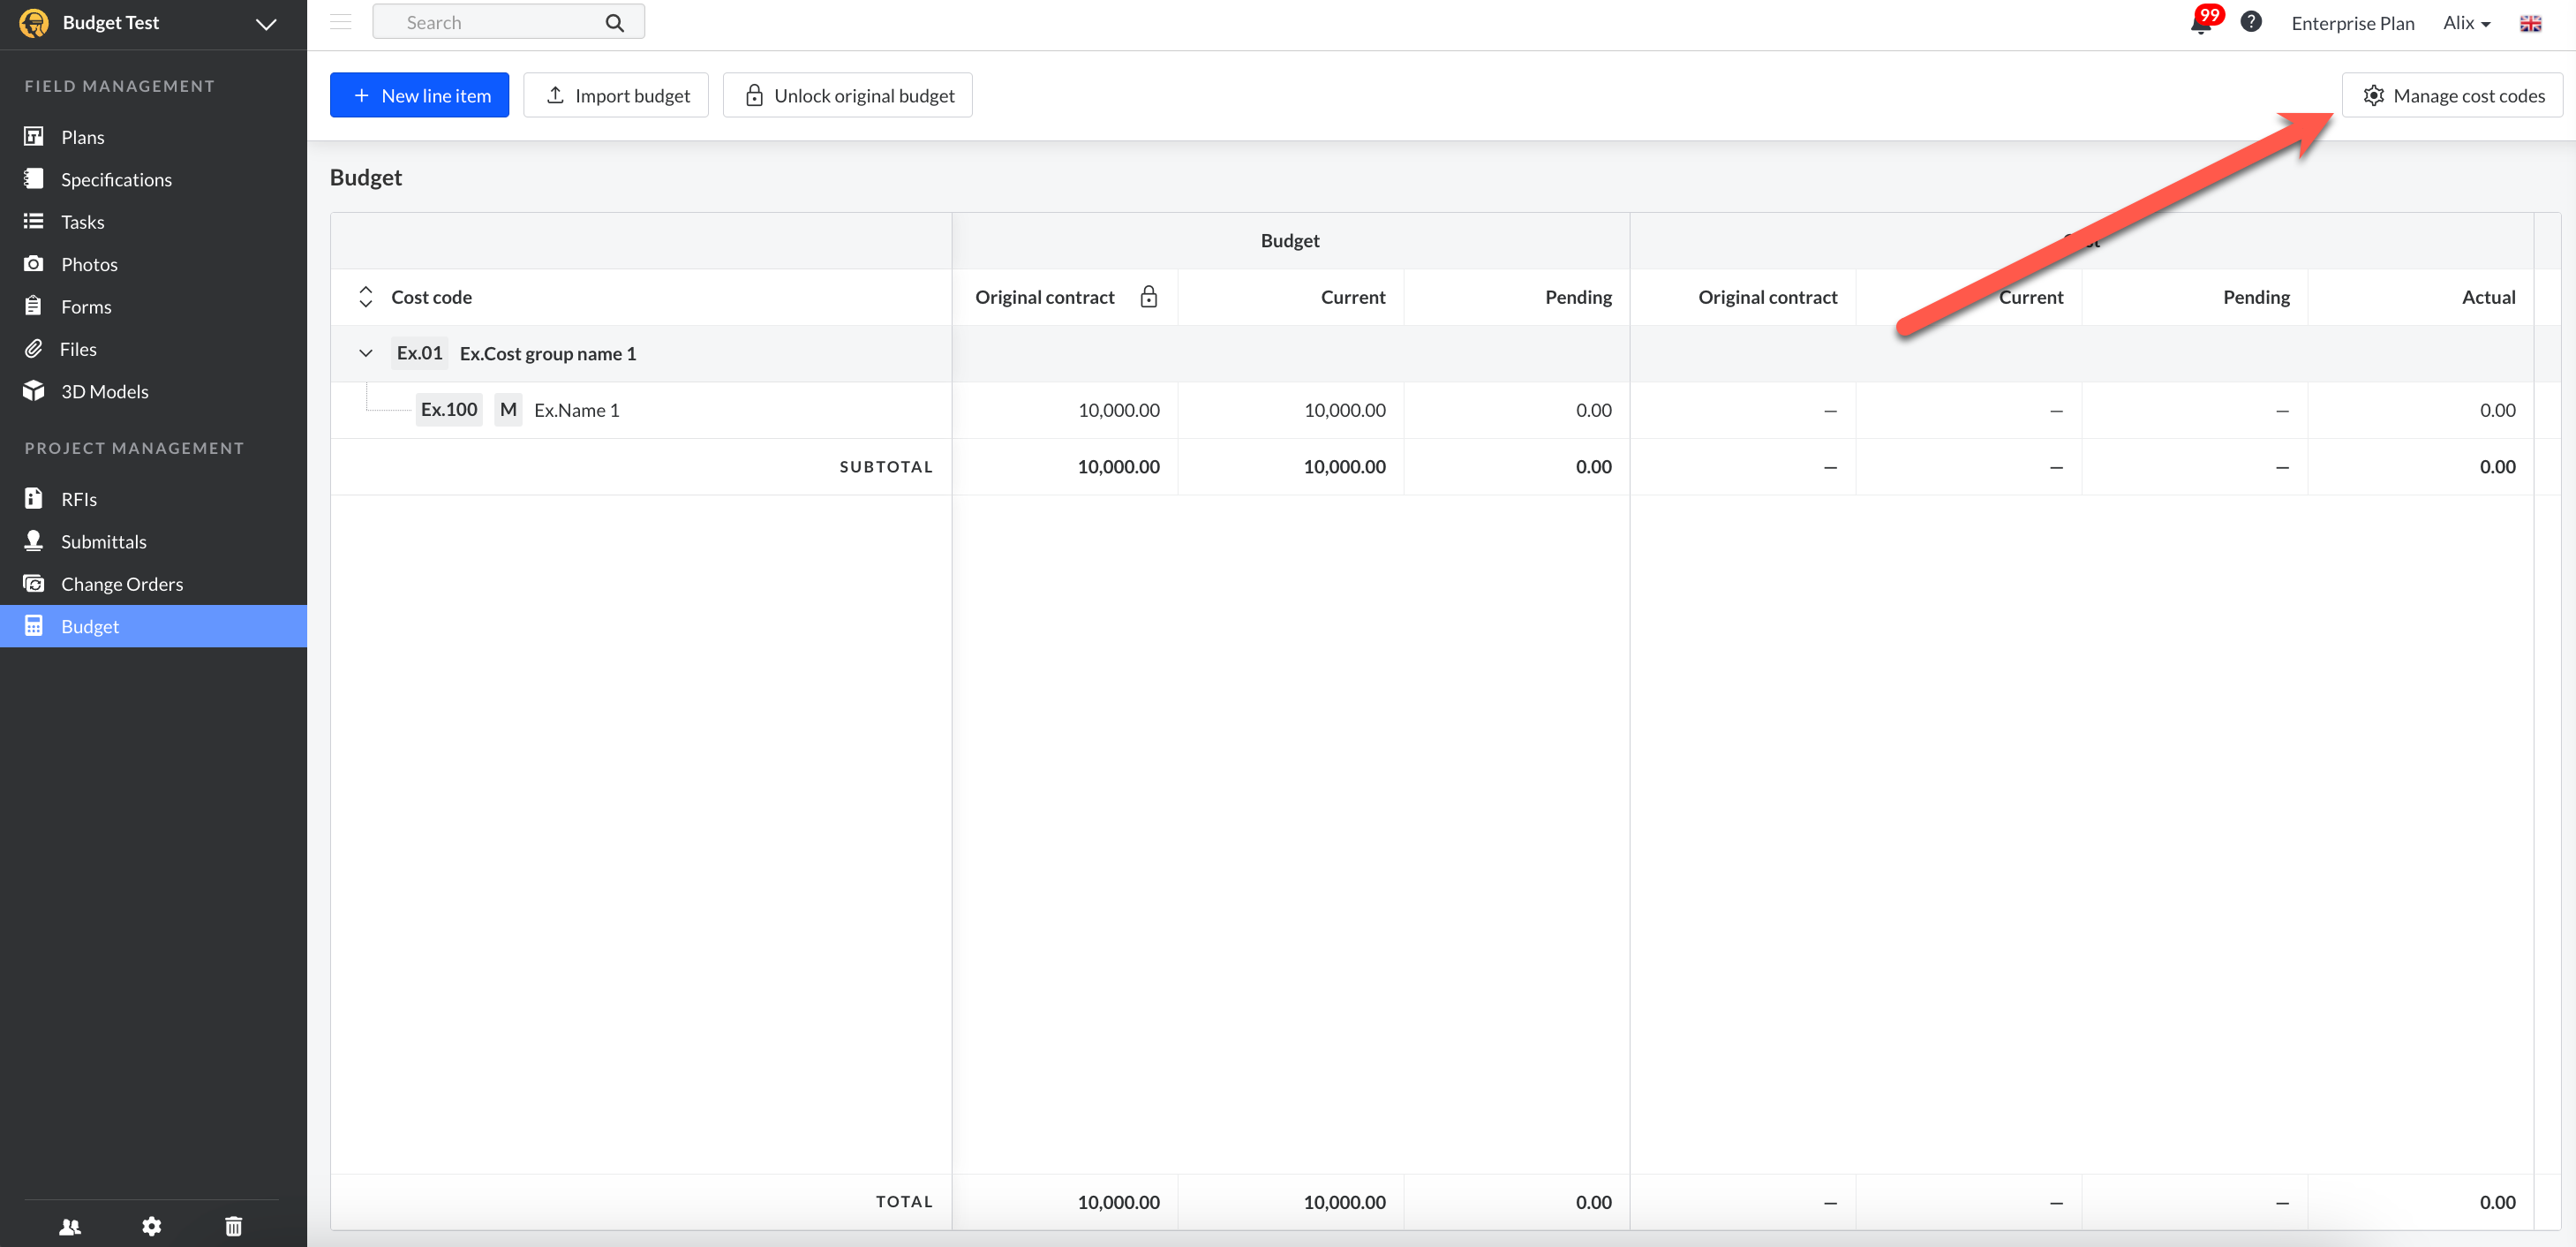Open the Submittals sidebar item
Screen dimensions: 2576x1247
[x=103, y=541]
